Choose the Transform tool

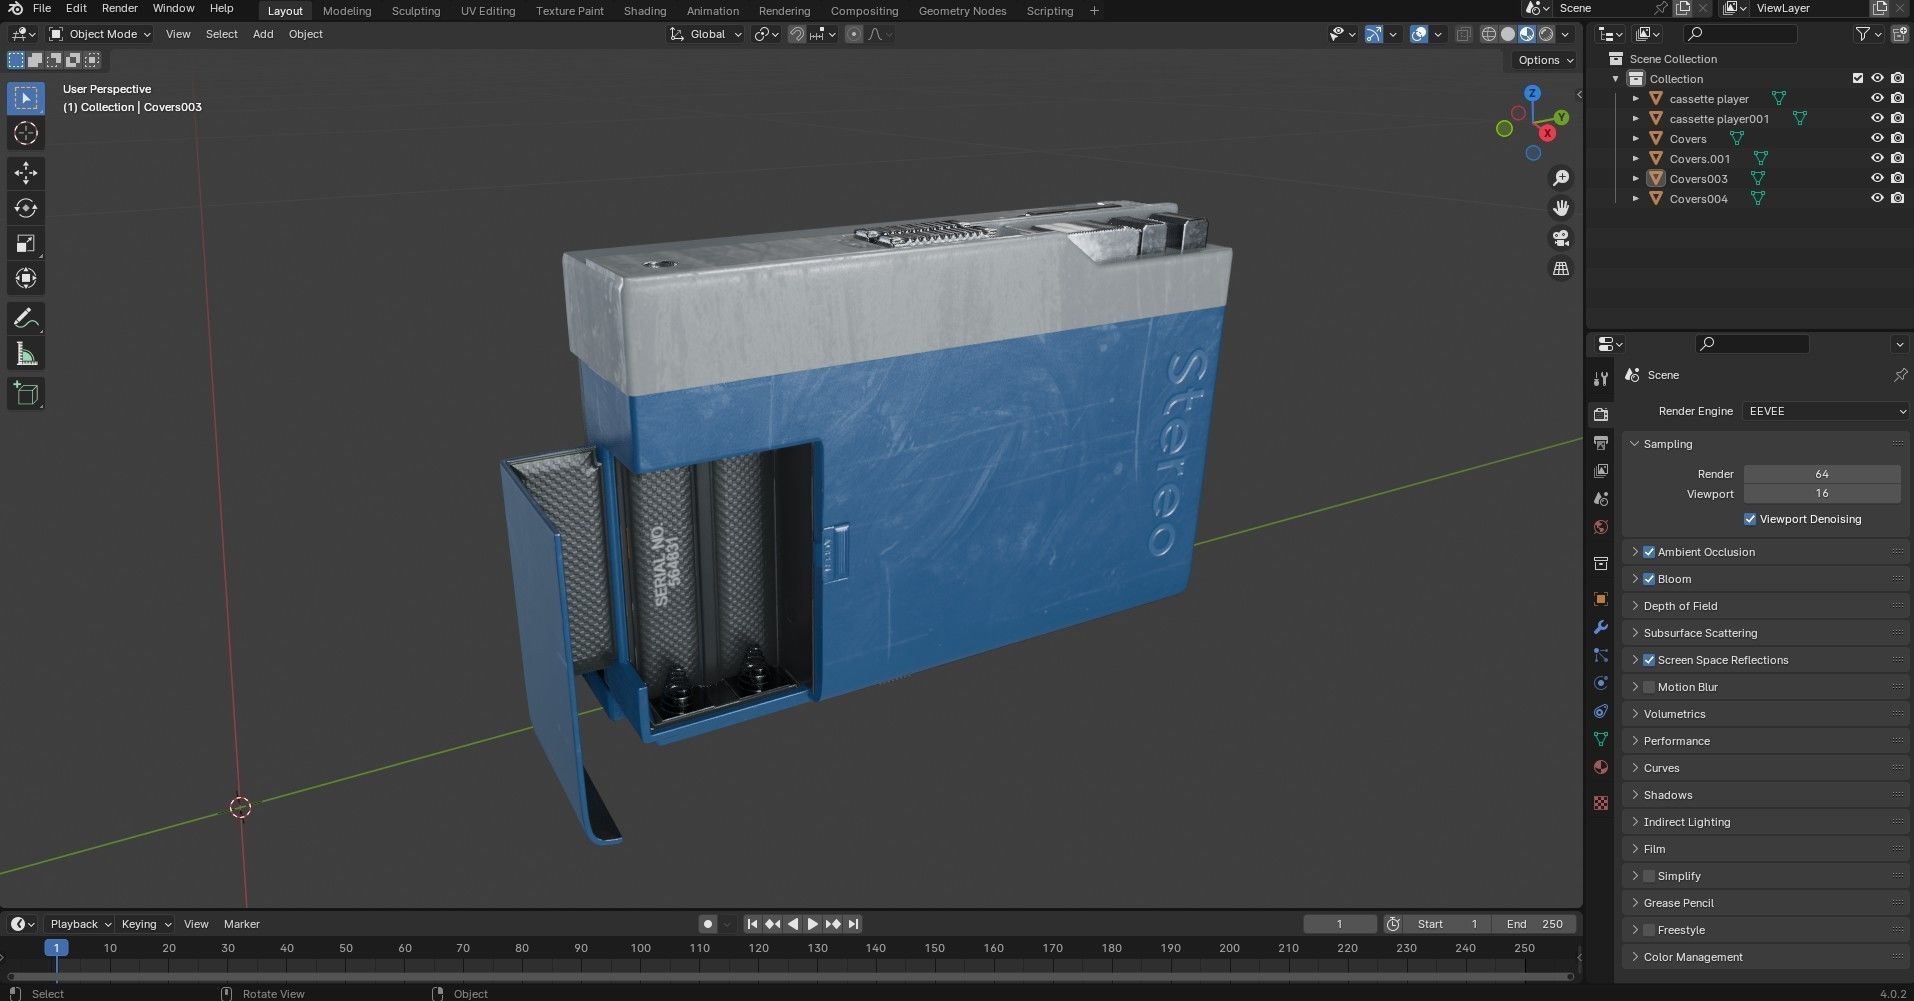pyautogui.click(x=26, y=278)
